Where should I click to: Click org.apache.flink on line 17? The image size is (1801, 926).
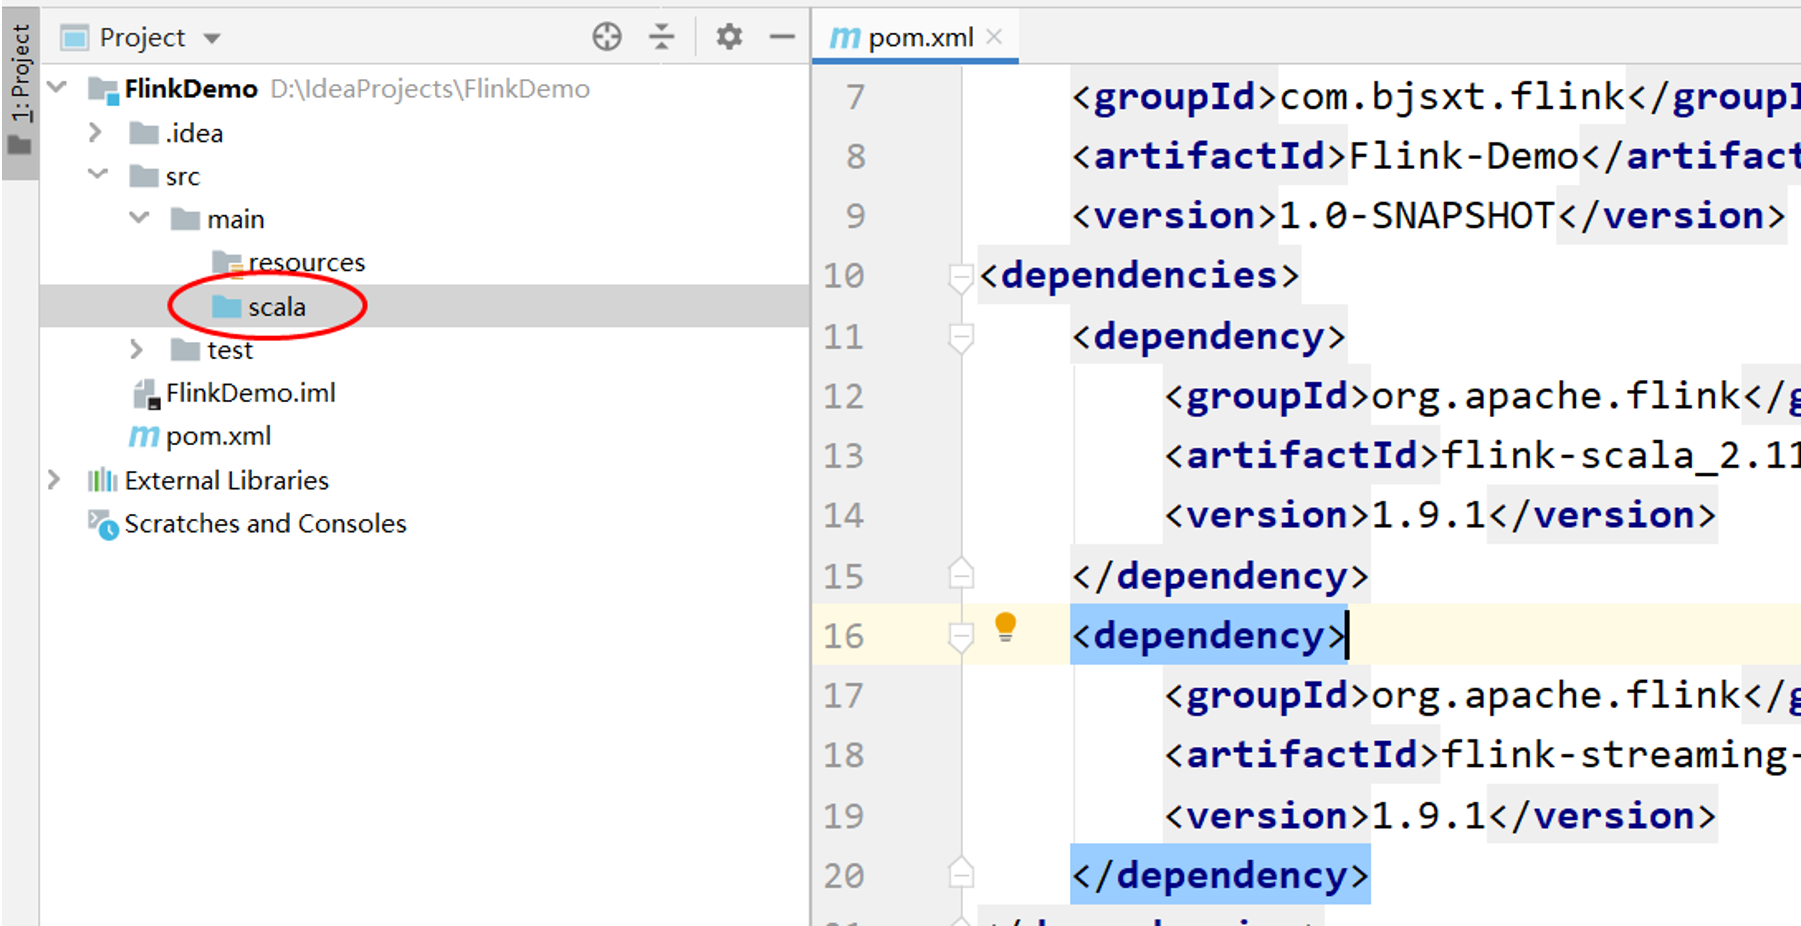click(1556, 696)
